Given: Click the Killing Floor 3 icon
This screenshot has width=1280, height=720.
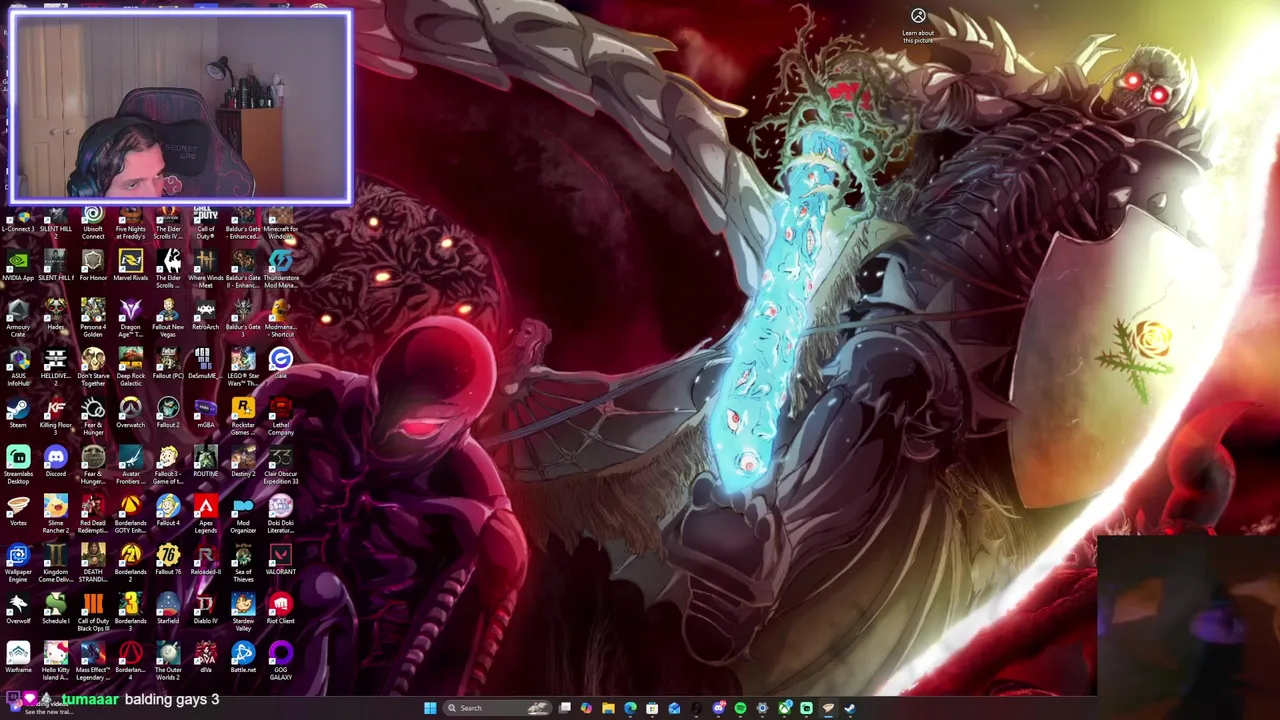Looking at the screenshot, I should coord(55,417).
